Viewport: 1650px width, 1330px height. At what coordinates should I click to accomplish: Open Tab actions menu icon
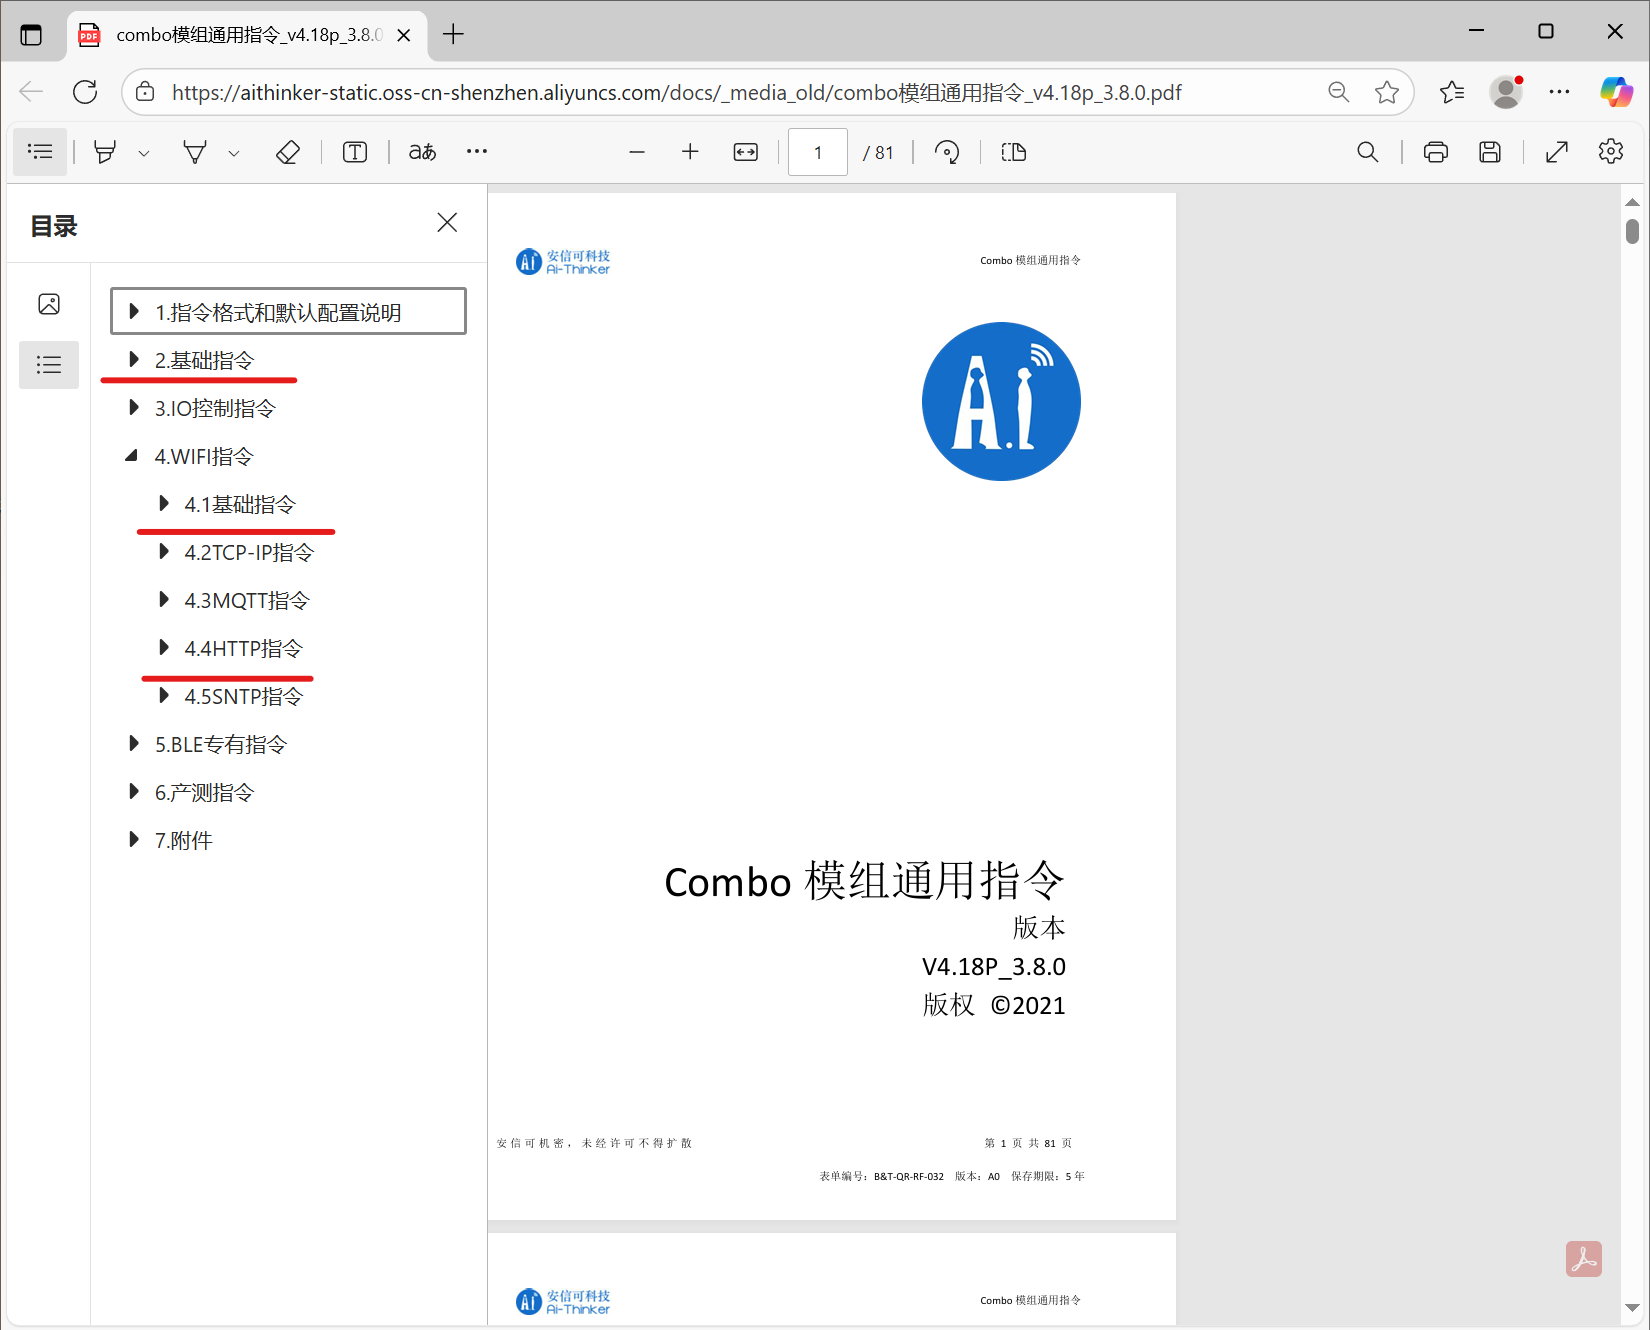(x=31, y=35)
